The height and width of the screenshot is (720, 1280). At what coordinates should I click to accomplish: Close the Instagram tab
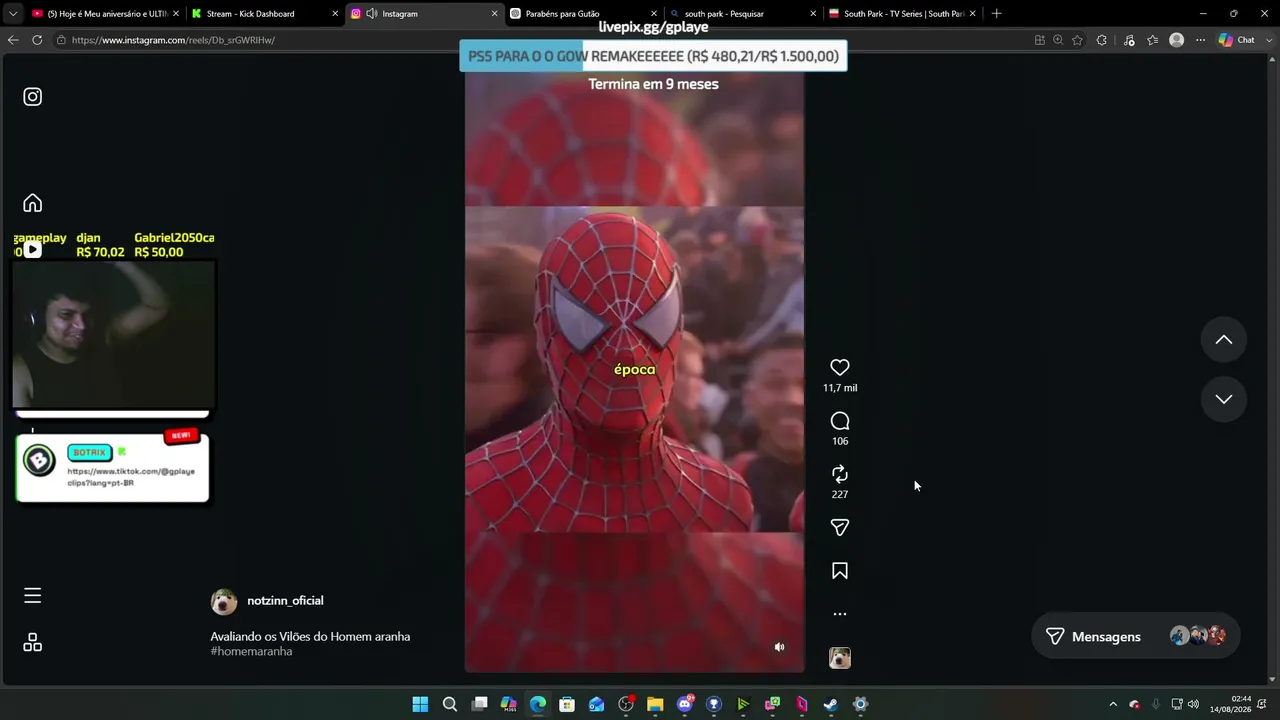point(494,14)
